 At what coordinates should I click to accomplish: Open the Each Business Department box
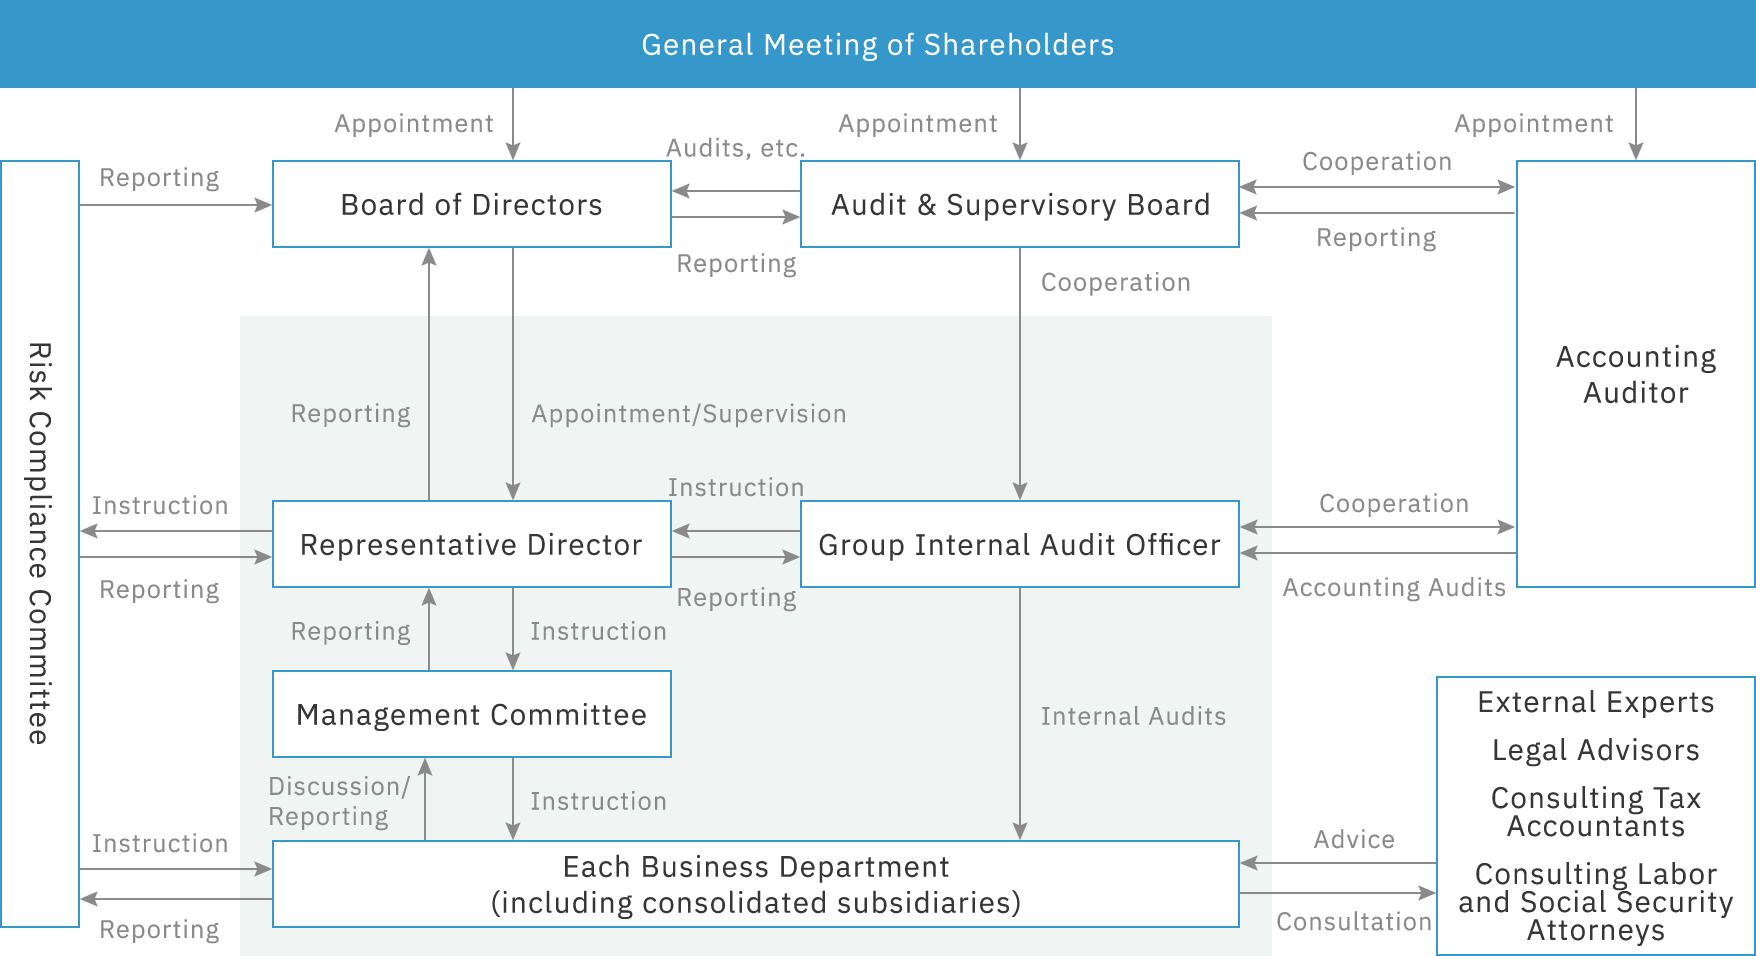pos(755,883)
